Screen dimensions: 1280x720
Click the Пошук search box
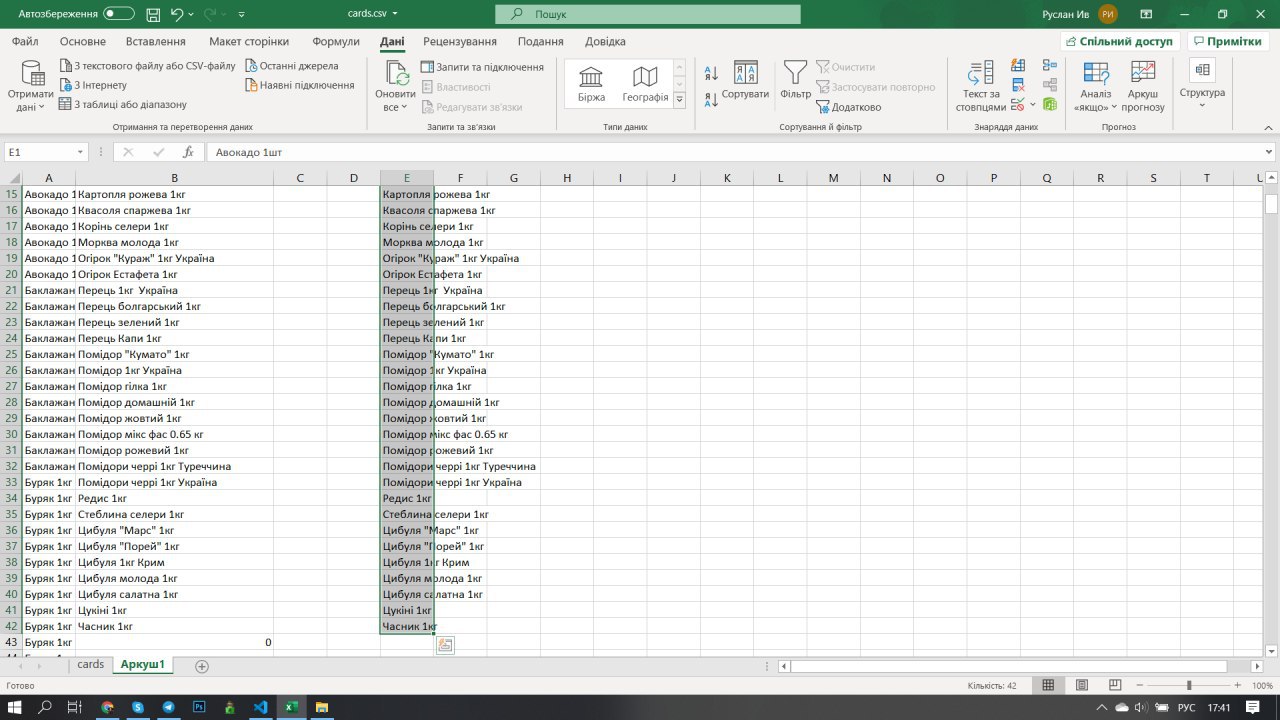[x=647, y=14]
